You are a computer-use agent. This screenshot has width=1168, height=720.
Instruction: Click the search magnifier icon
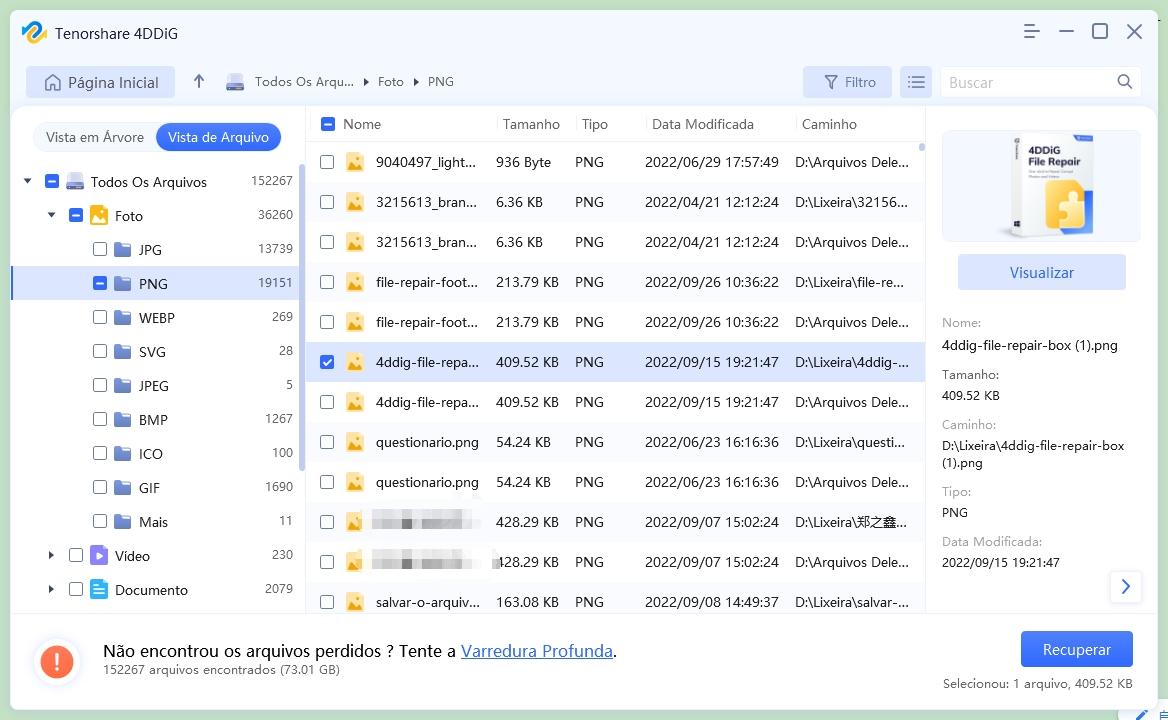[x=1125, y=82]
